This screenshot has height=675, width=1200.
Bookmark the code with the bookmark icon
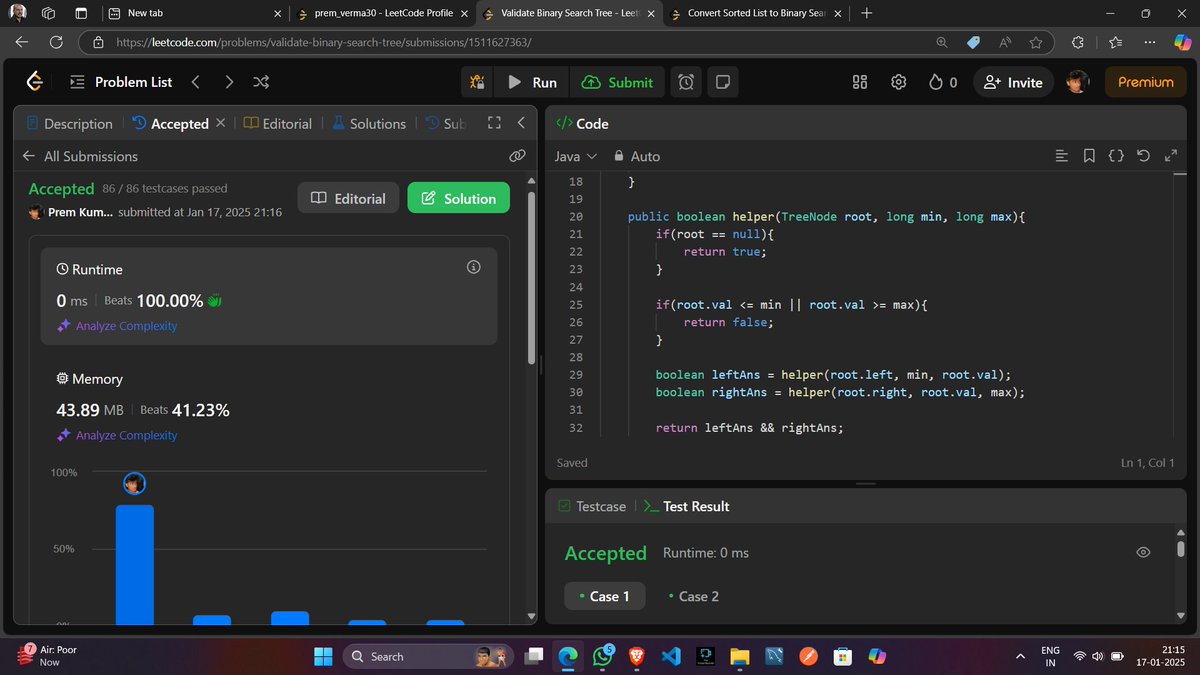1089,156
